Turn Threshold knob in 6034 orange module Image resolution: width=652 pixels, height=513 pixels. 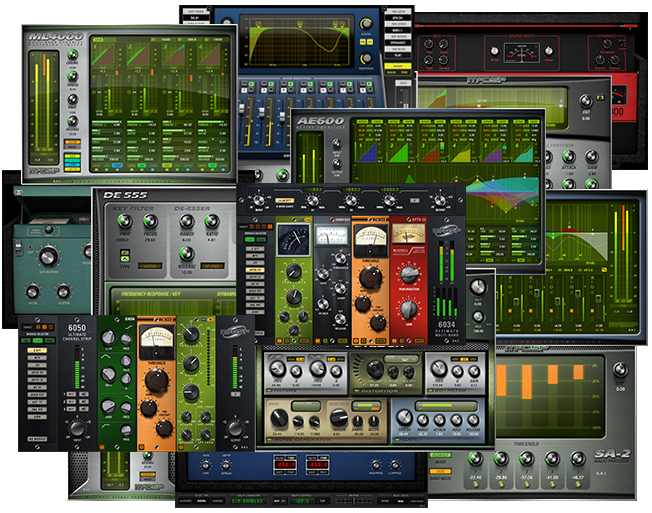point(370,276)
